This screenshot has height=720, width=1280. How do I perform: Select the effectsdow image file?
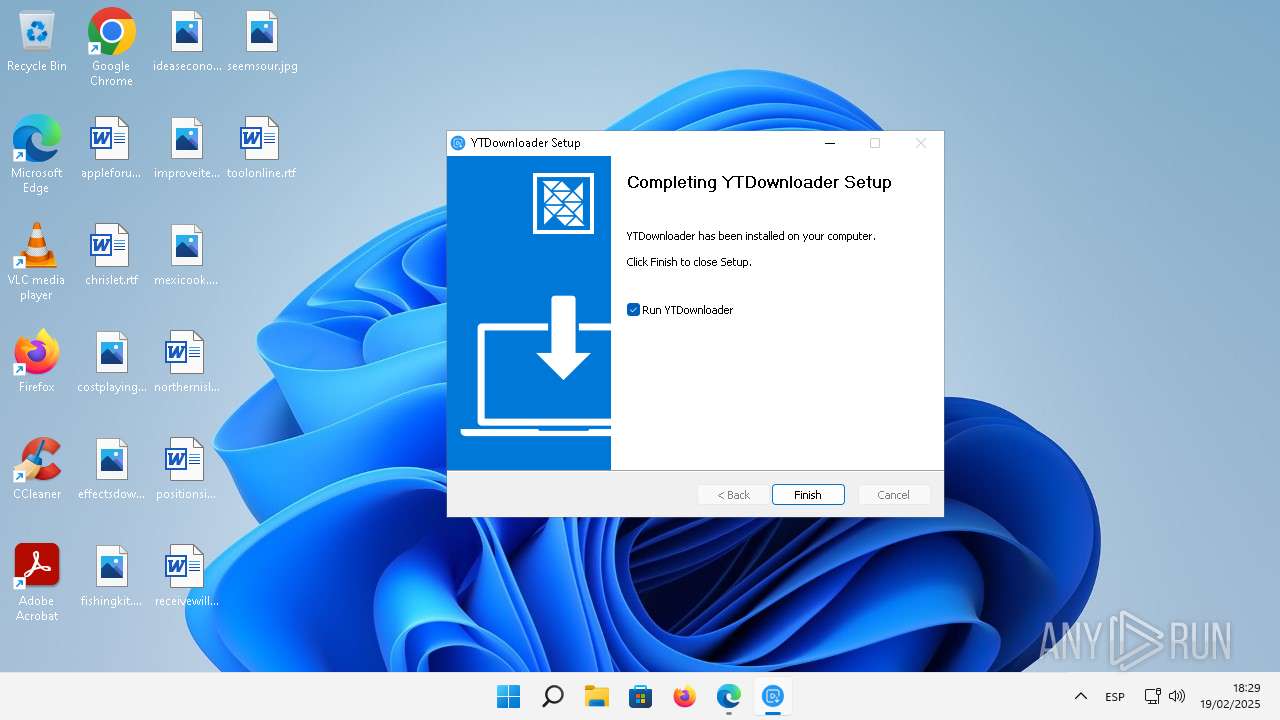(111, 470)
